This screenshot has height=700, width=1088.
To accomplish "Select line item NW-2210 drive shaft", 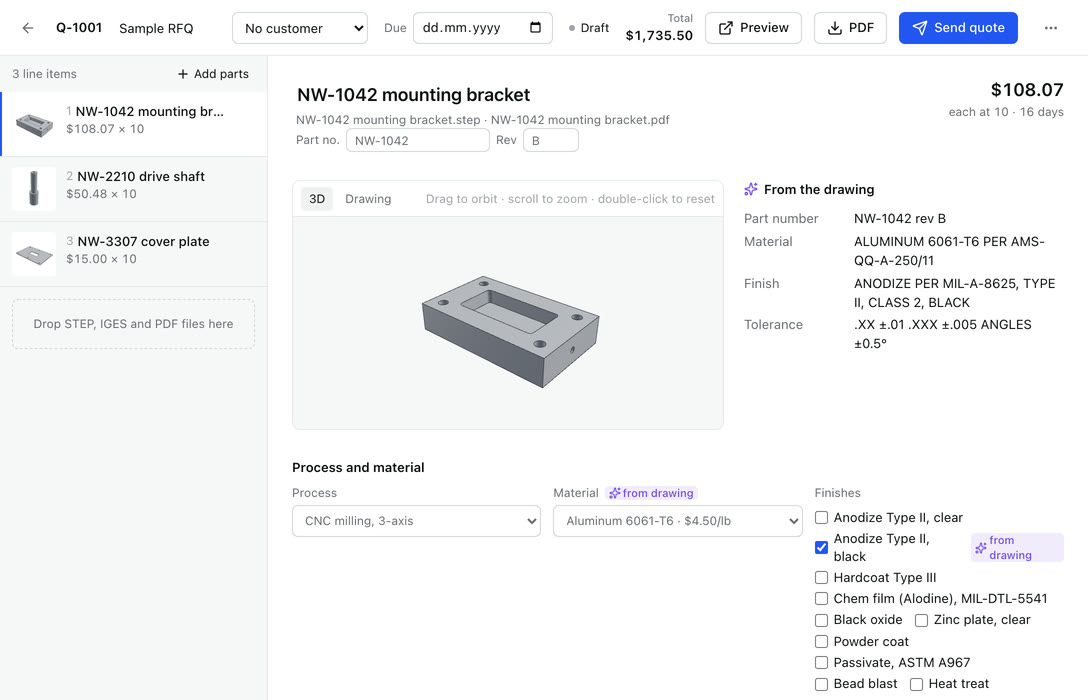I will (x=133, y=189).
